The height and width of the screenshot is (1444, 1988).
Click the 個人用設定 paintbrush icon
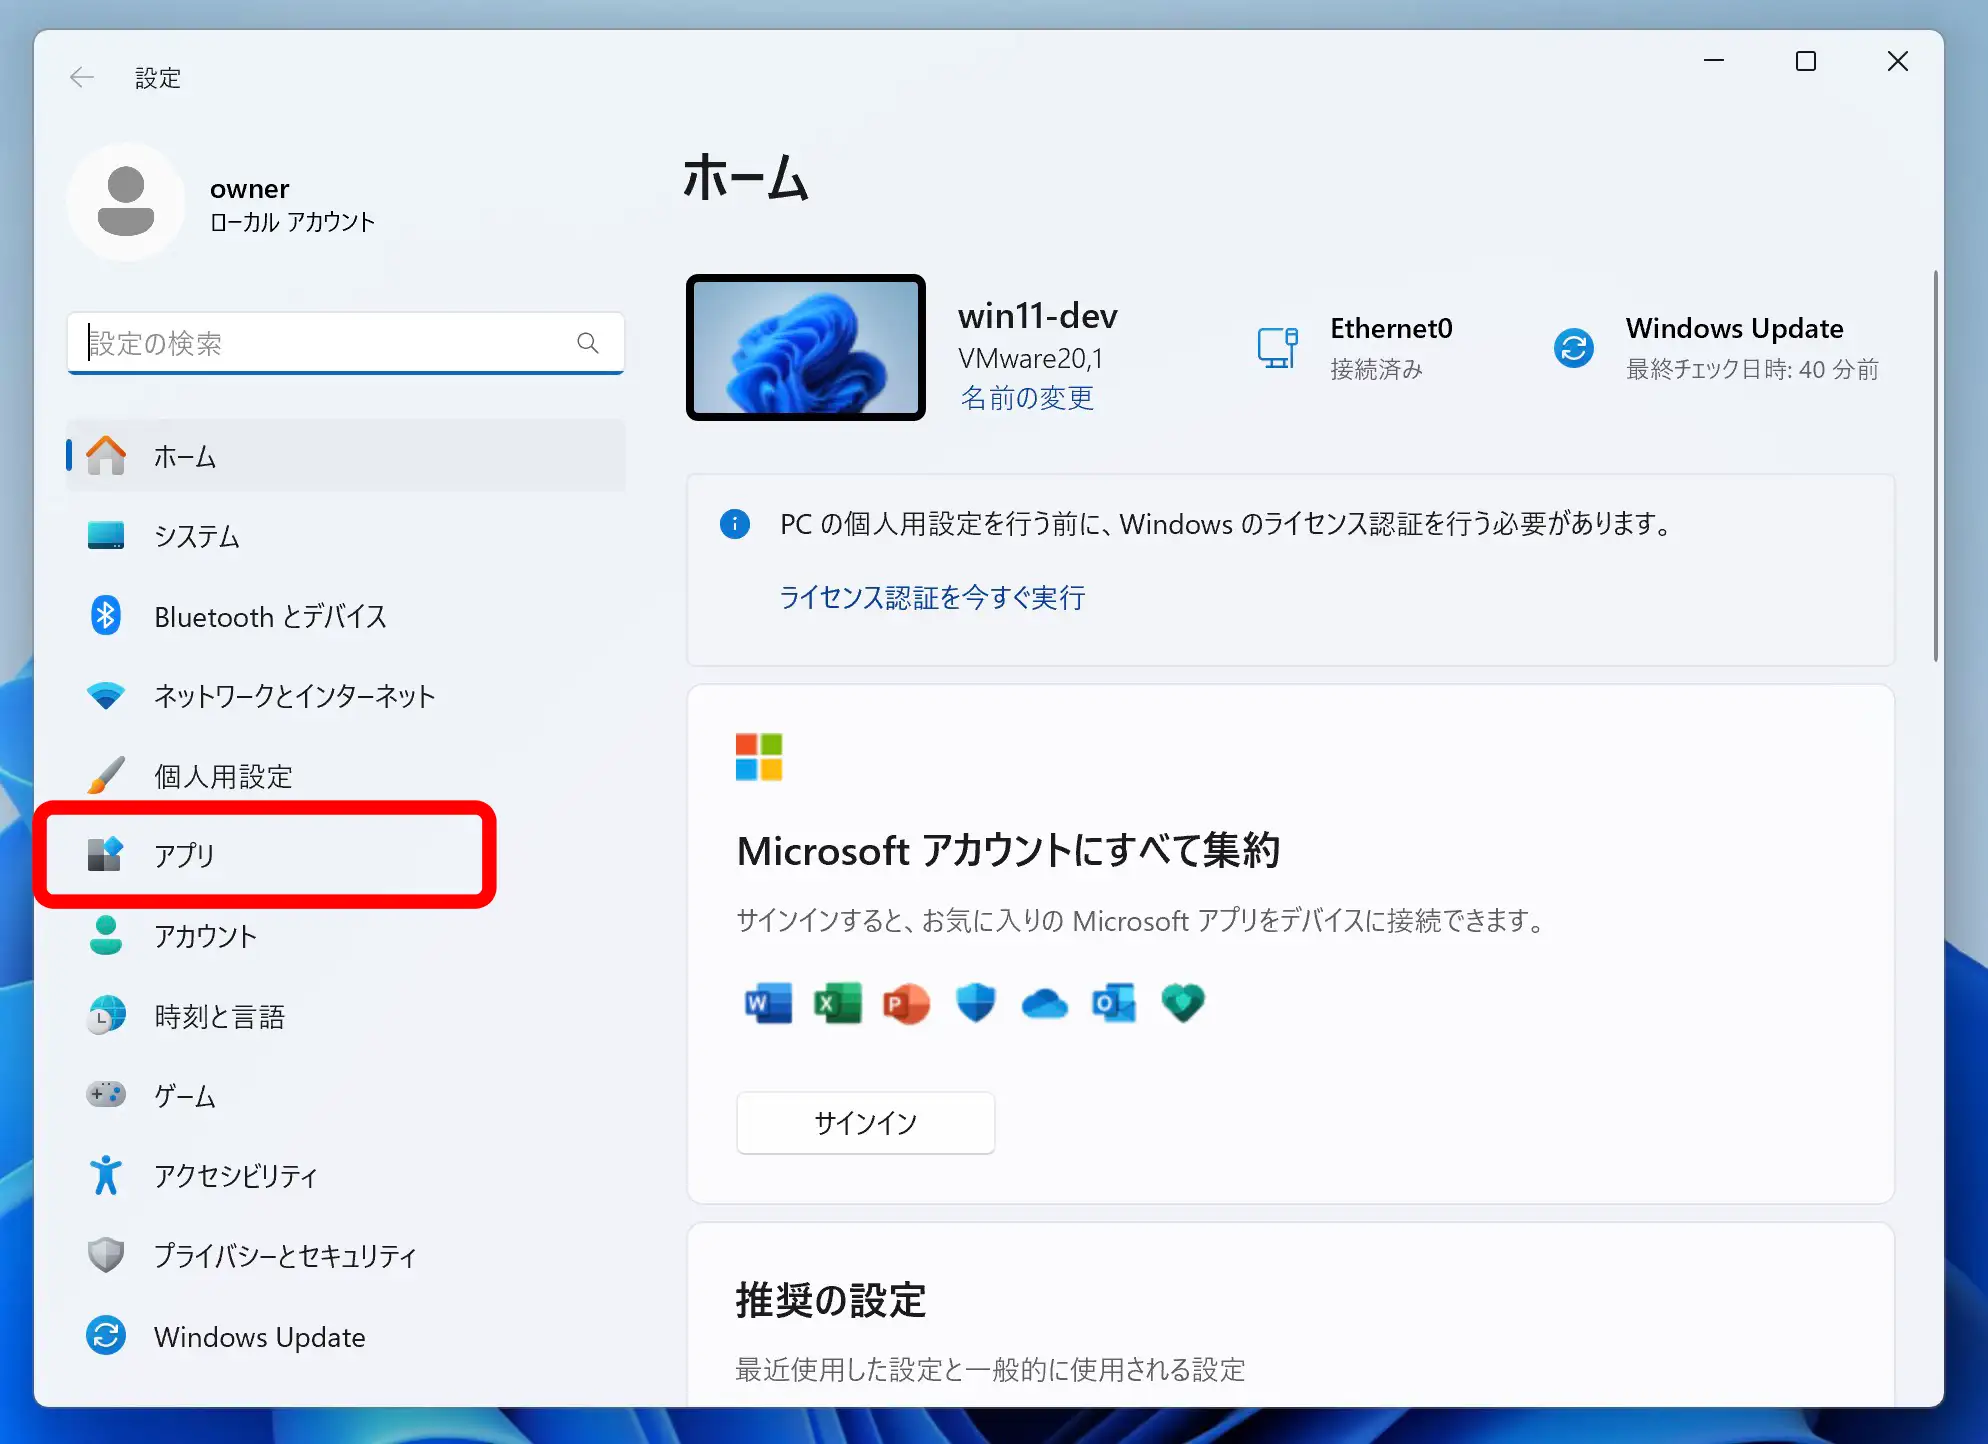(106, 775)
